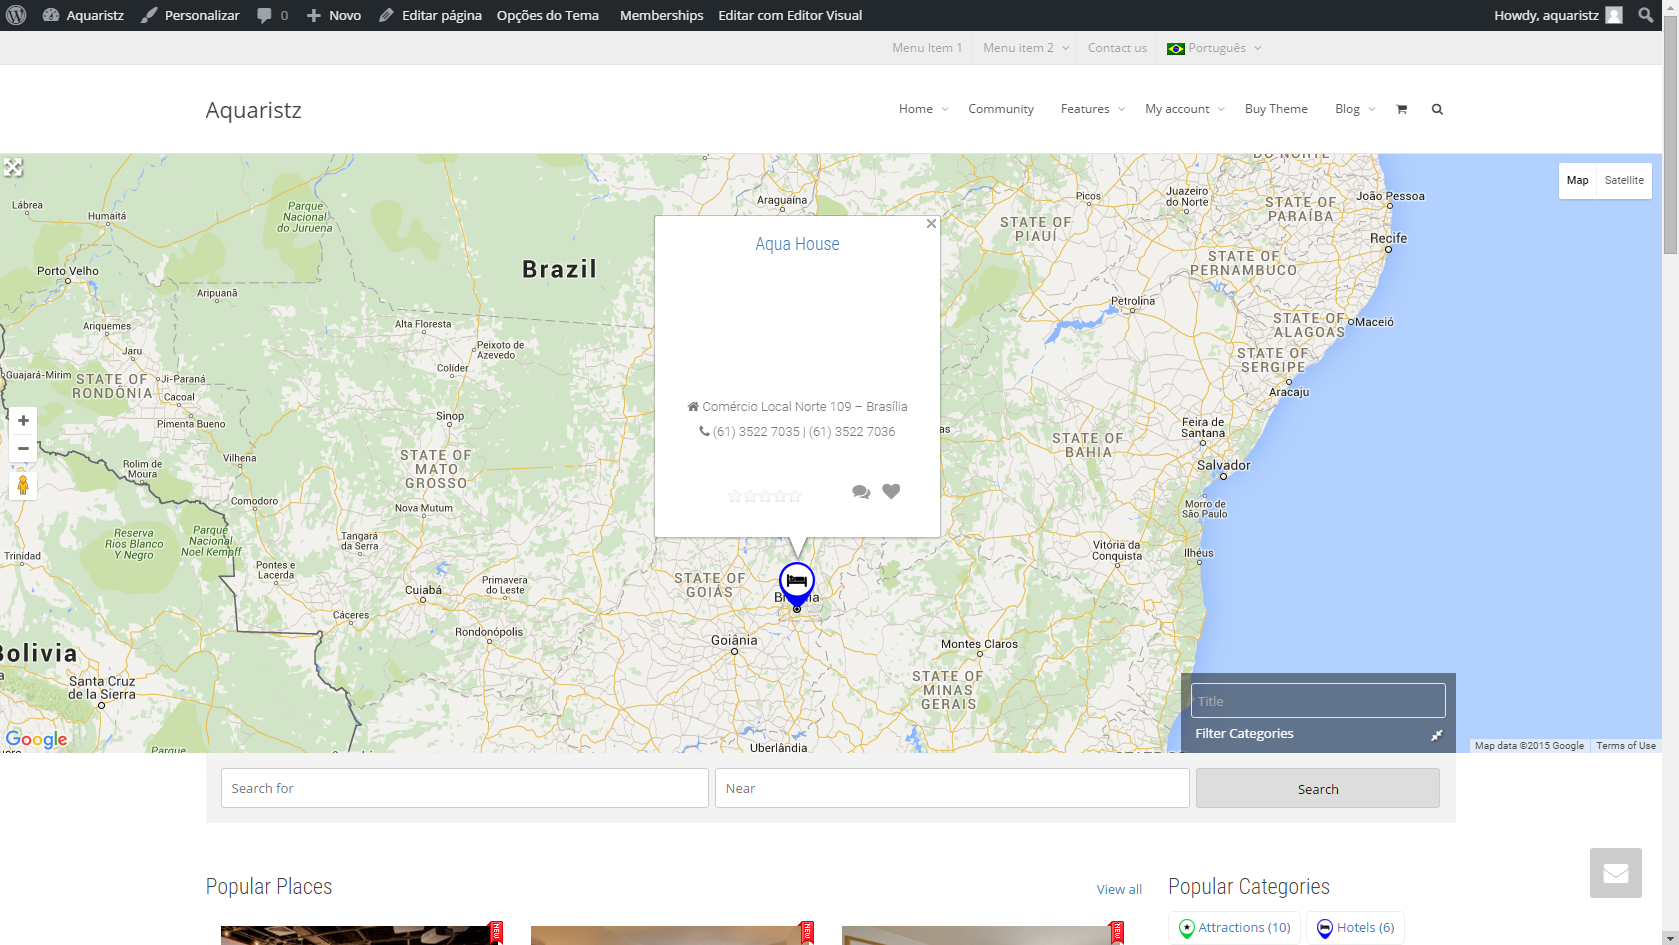This screenshot has height=945, width=1679.
Task: Focus the Title filter field
Action: coord(1318,701)
